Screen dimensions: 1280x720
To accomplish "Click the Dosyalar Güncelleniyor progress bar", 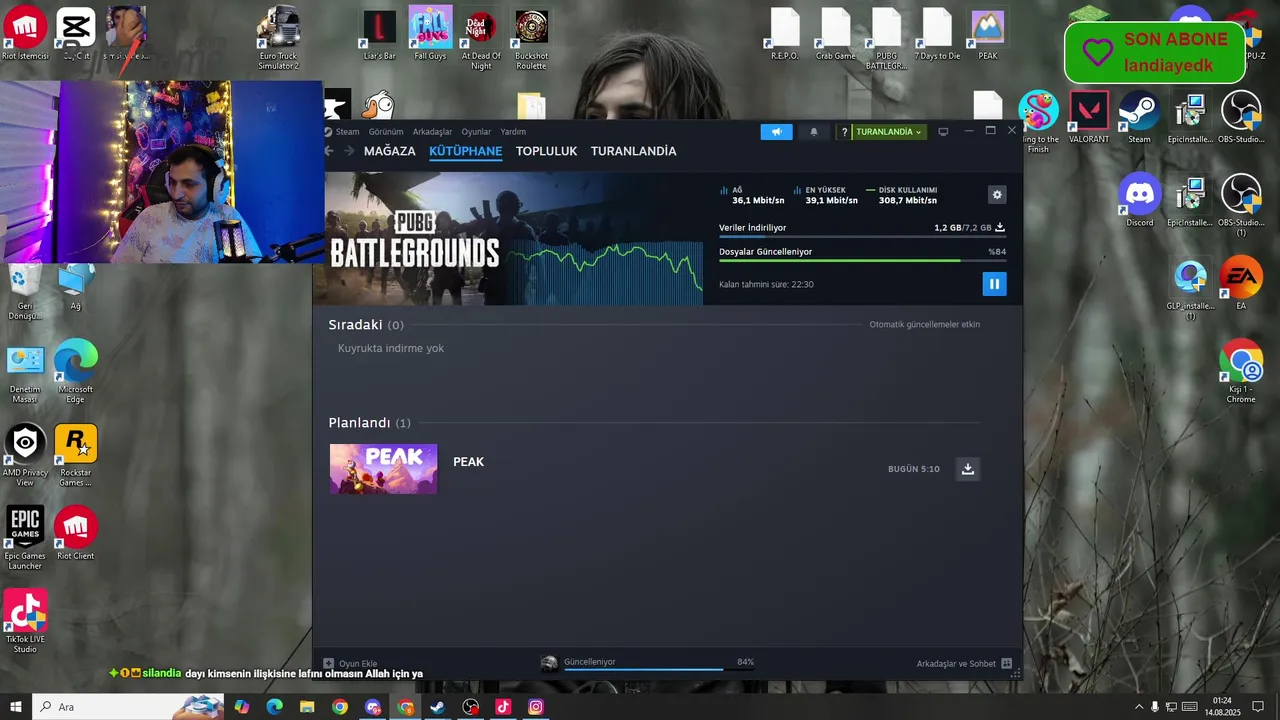I will (862, 261).
